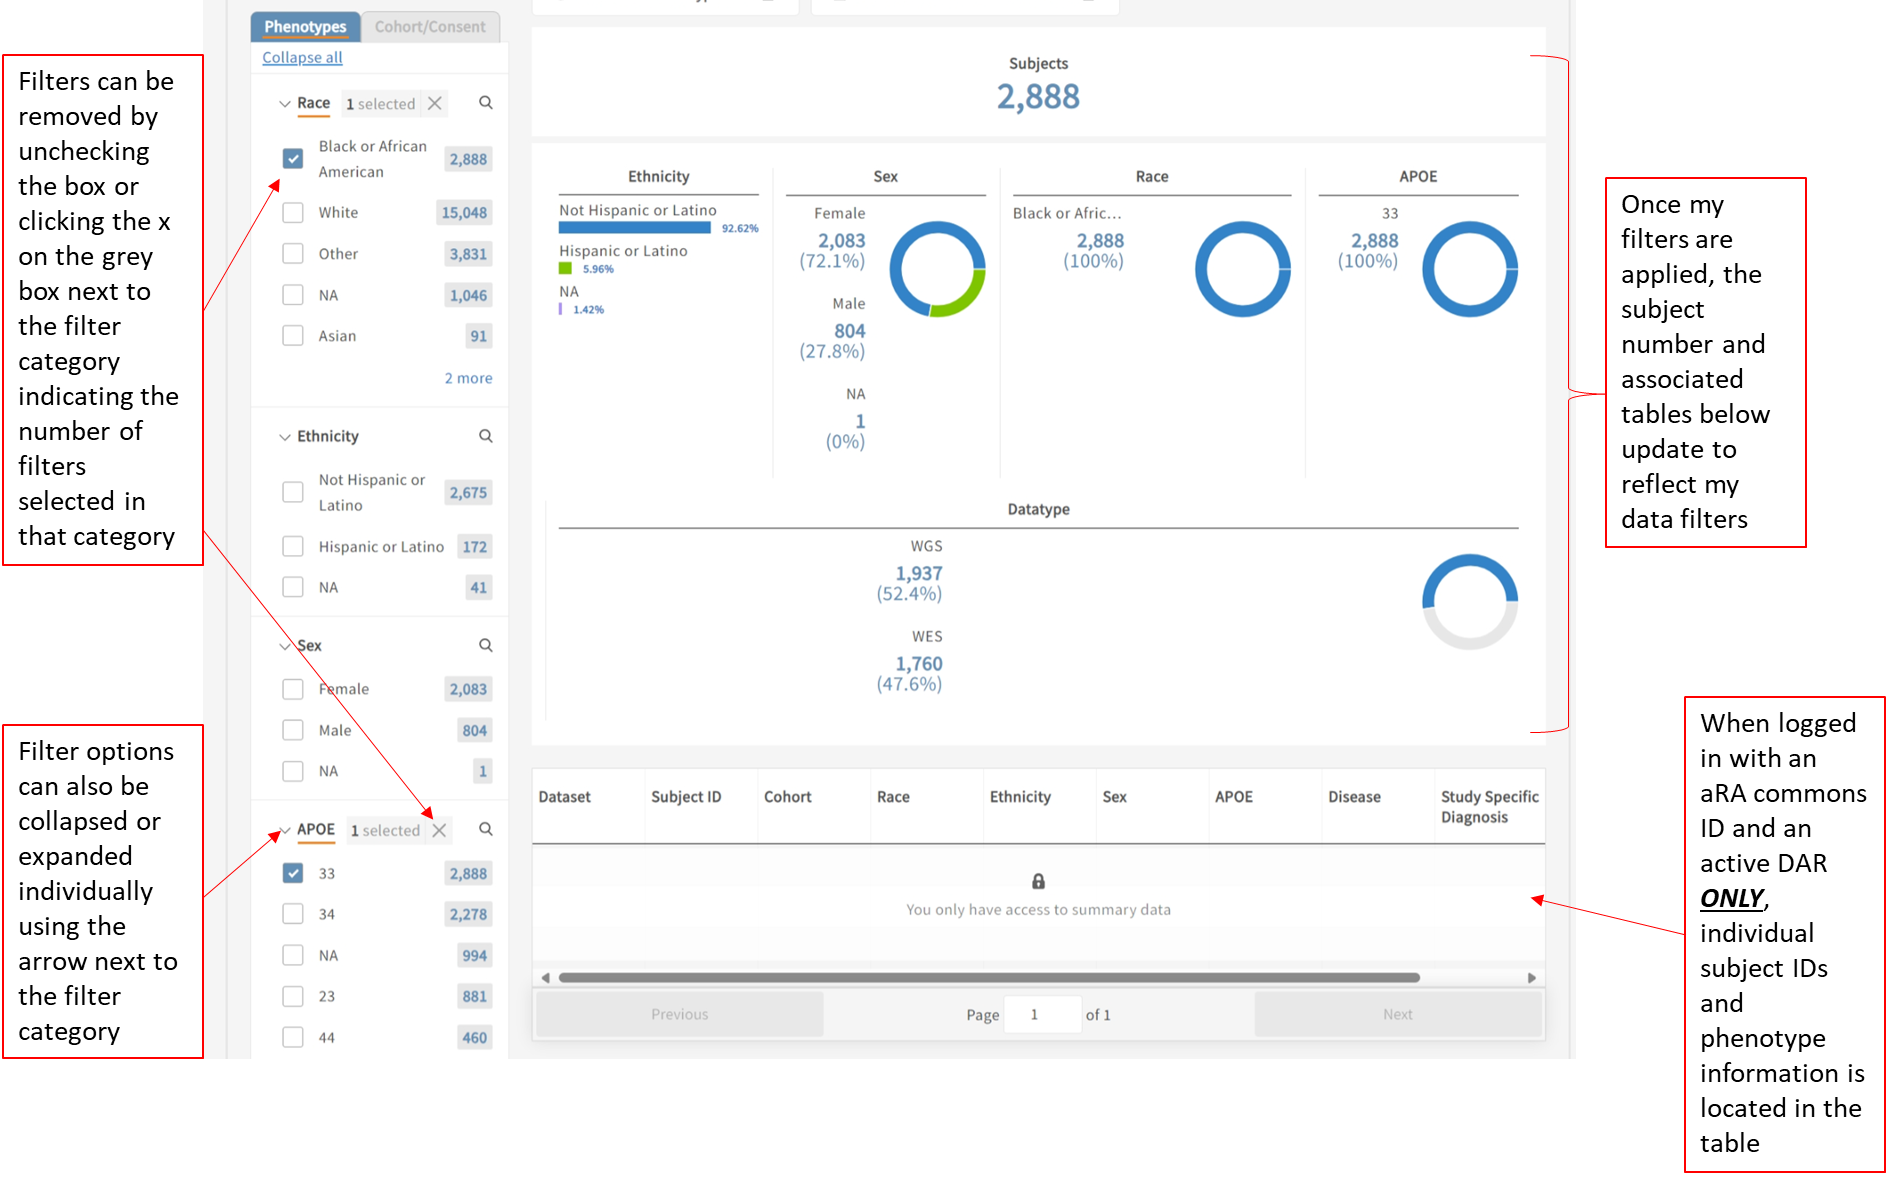This screenshot has width=1894, height=1178.
Task: Tick the Male checkbox under Sex
Action: click(293, 730)
